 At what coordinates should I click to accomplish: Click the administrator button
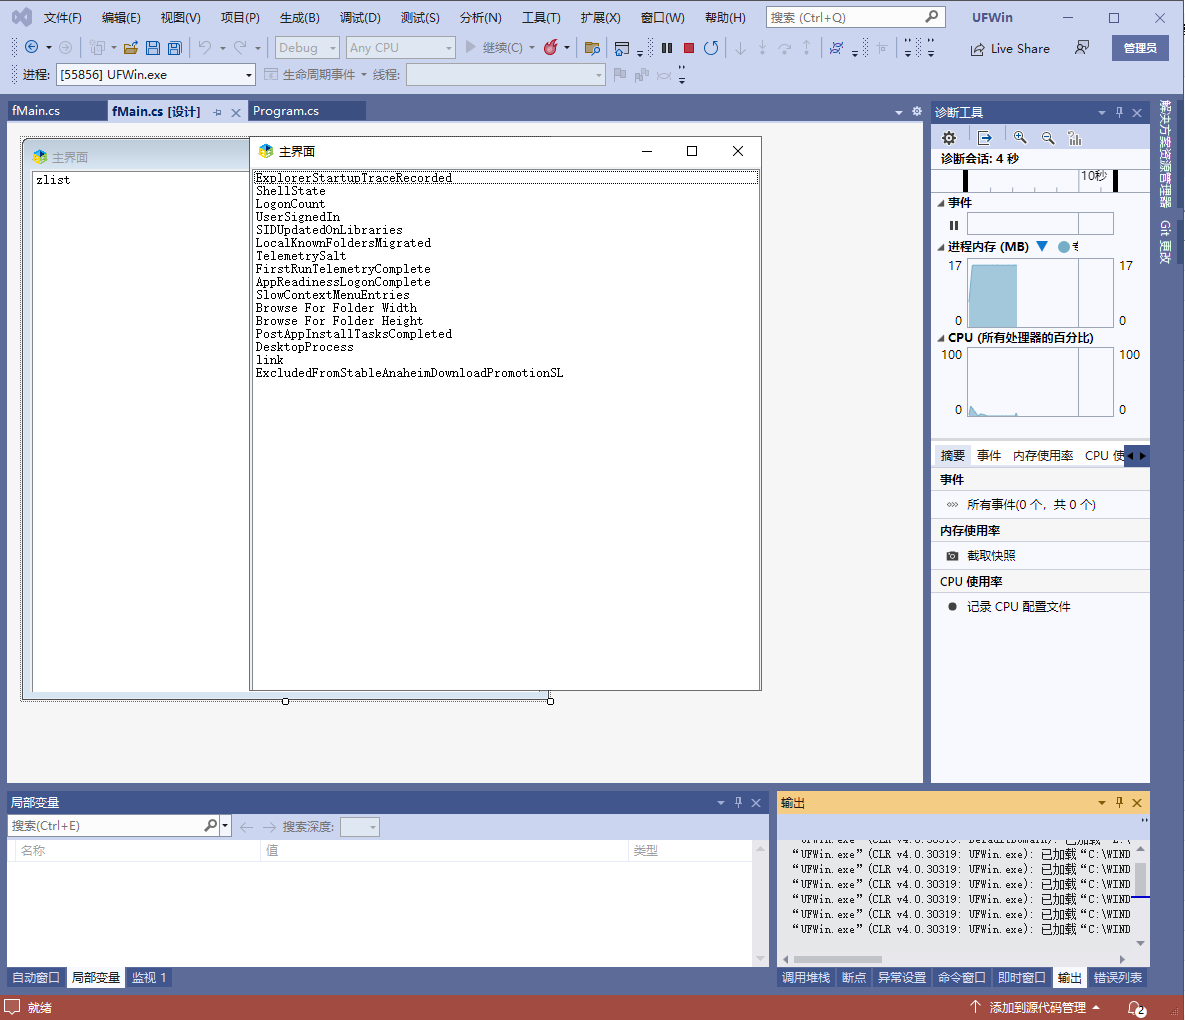point(1140,48)
